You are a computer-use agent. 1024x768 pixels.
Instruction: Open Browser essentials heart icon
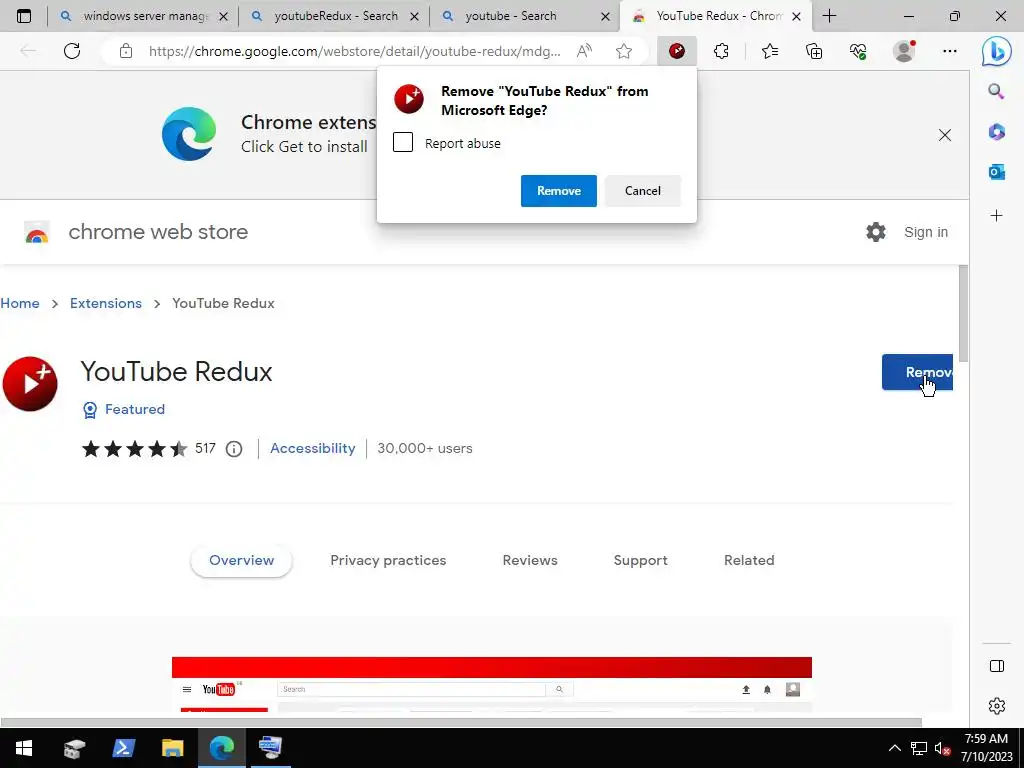tap(858, 51)
